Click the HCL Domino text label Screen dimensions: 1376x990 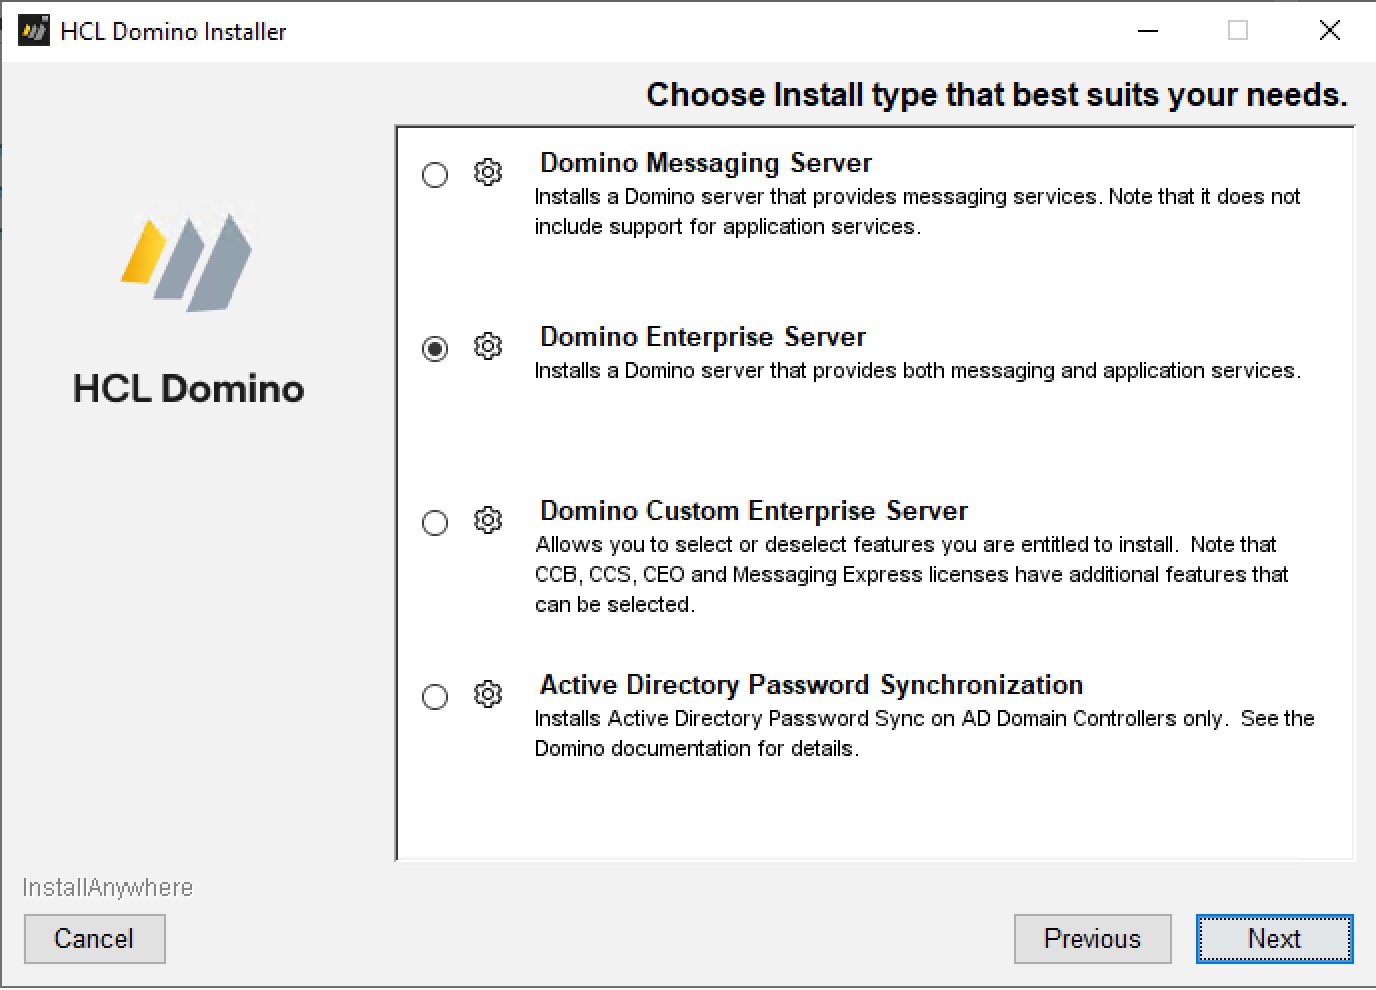[188, 389]
